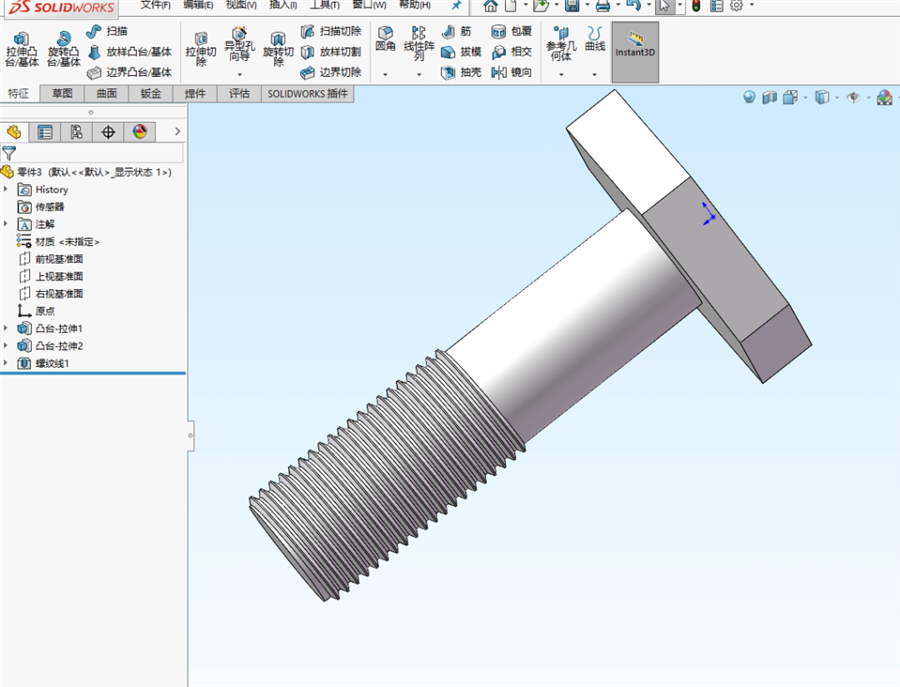This screenshot has width=900, height=687.
Task: Toggle the Instant3D button
Action: tap(635, 52)
